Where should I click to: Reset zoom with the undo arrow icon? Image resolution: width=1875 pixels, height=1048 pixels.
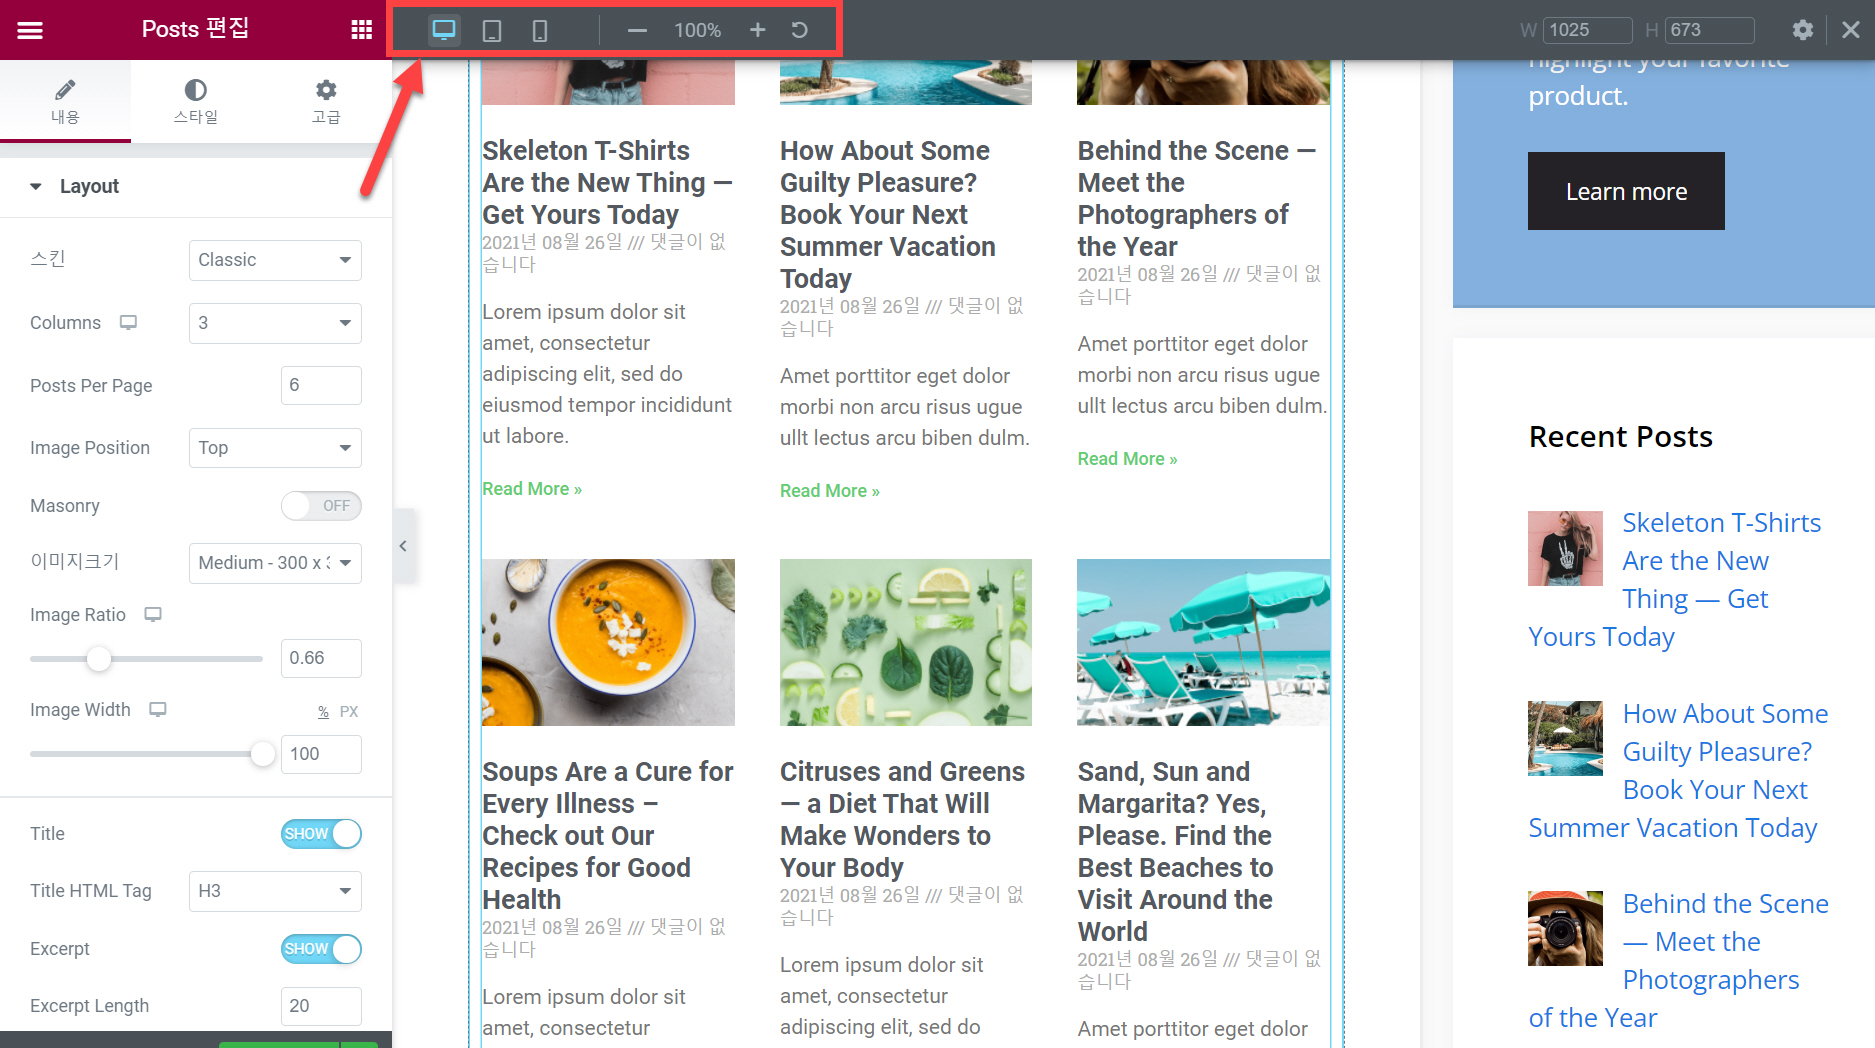tap(799, 30)
